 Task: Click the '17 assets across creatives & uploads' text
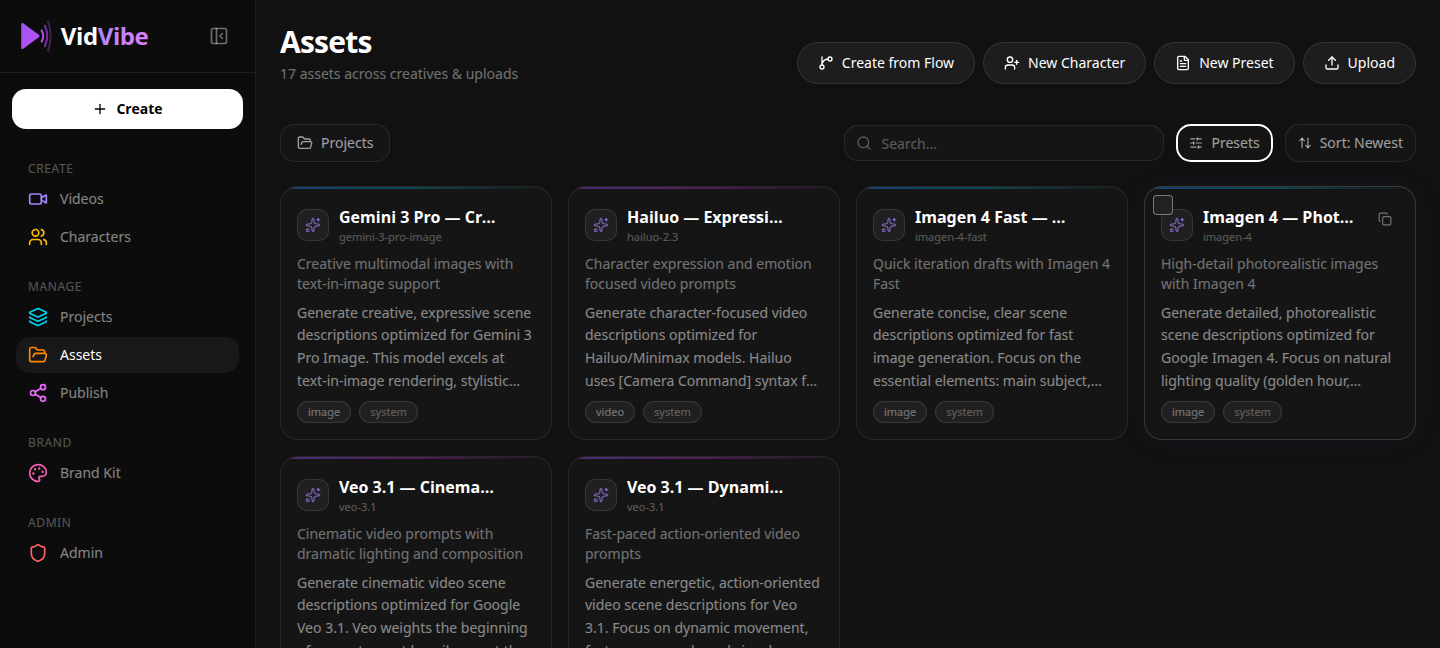click(x=399, y=74)
